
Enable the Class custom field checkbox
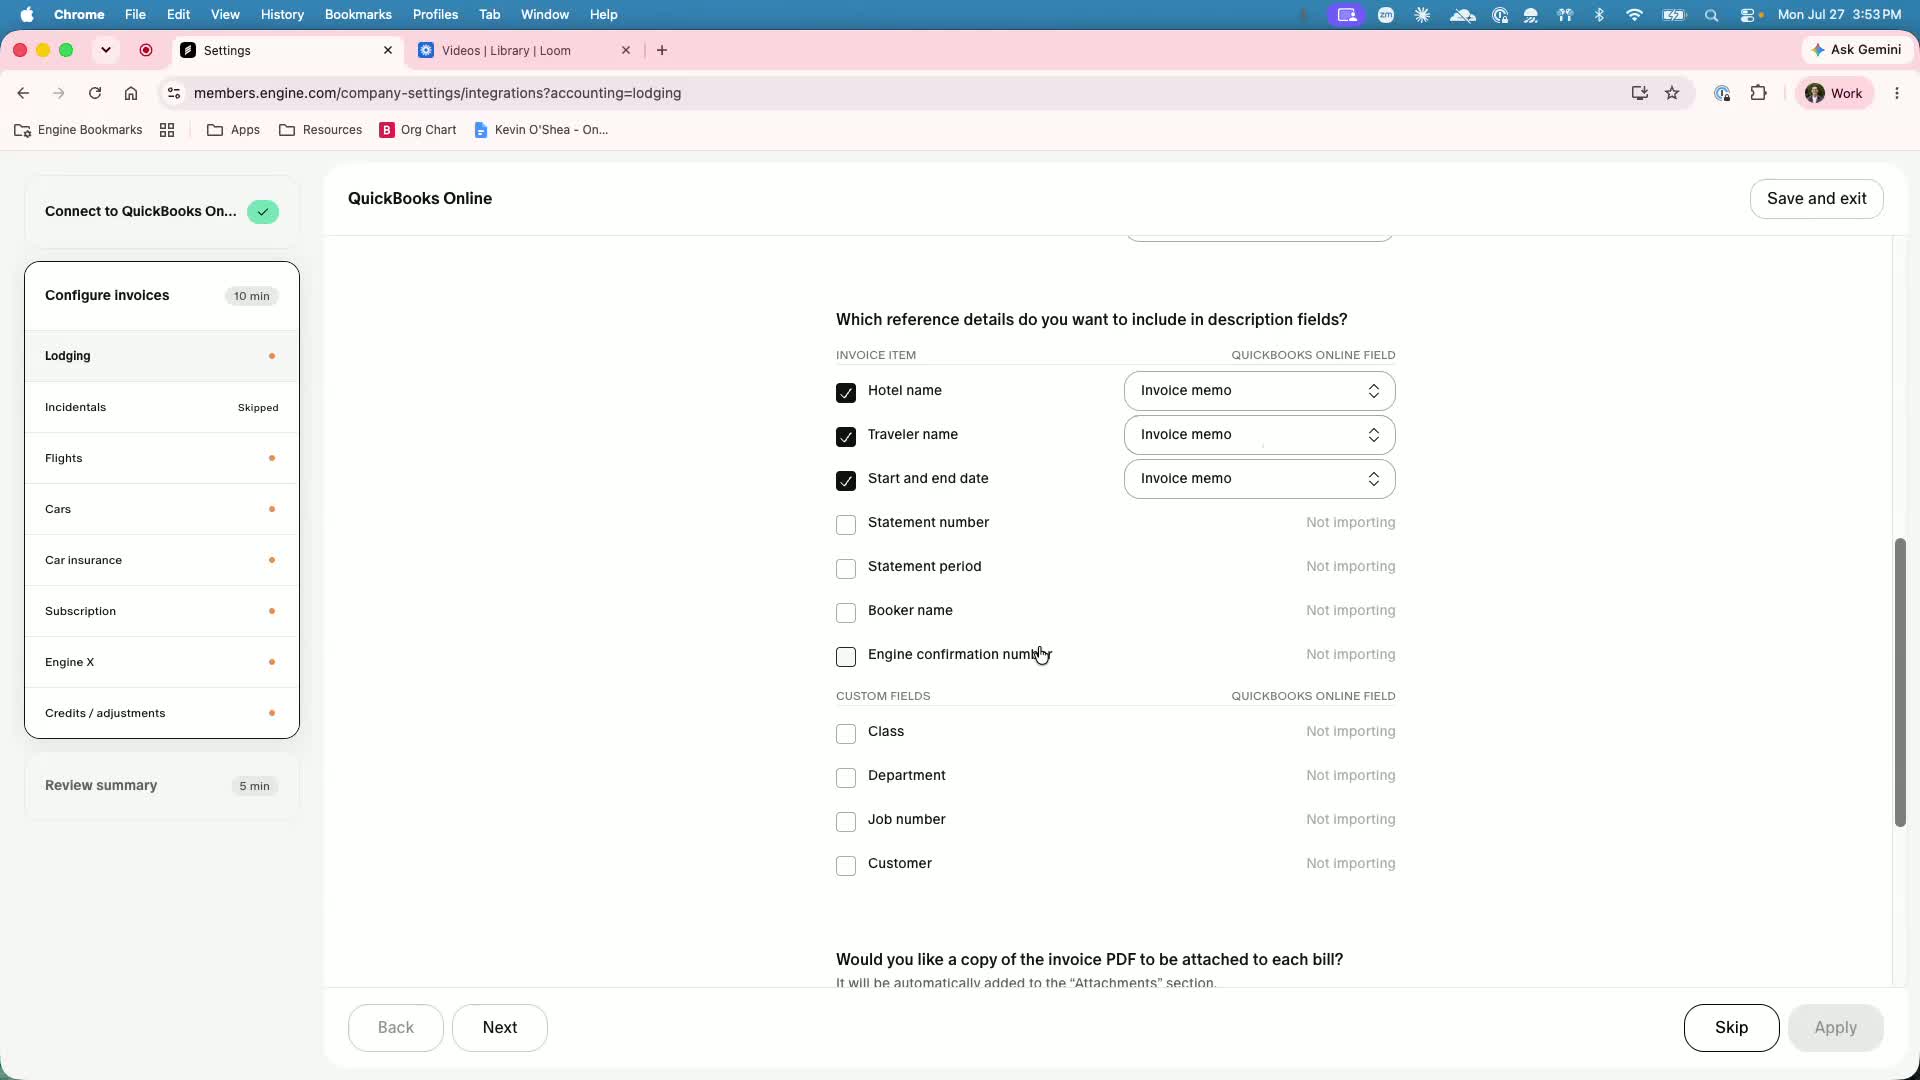(x=846, y=734)
